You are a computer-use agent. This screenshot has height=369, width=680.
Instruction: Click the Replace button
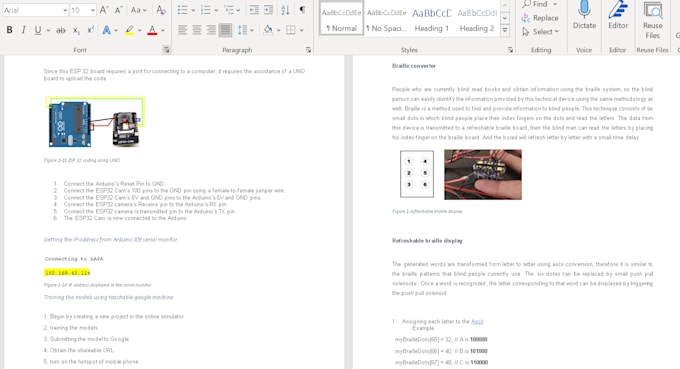[x=540, y=18]
